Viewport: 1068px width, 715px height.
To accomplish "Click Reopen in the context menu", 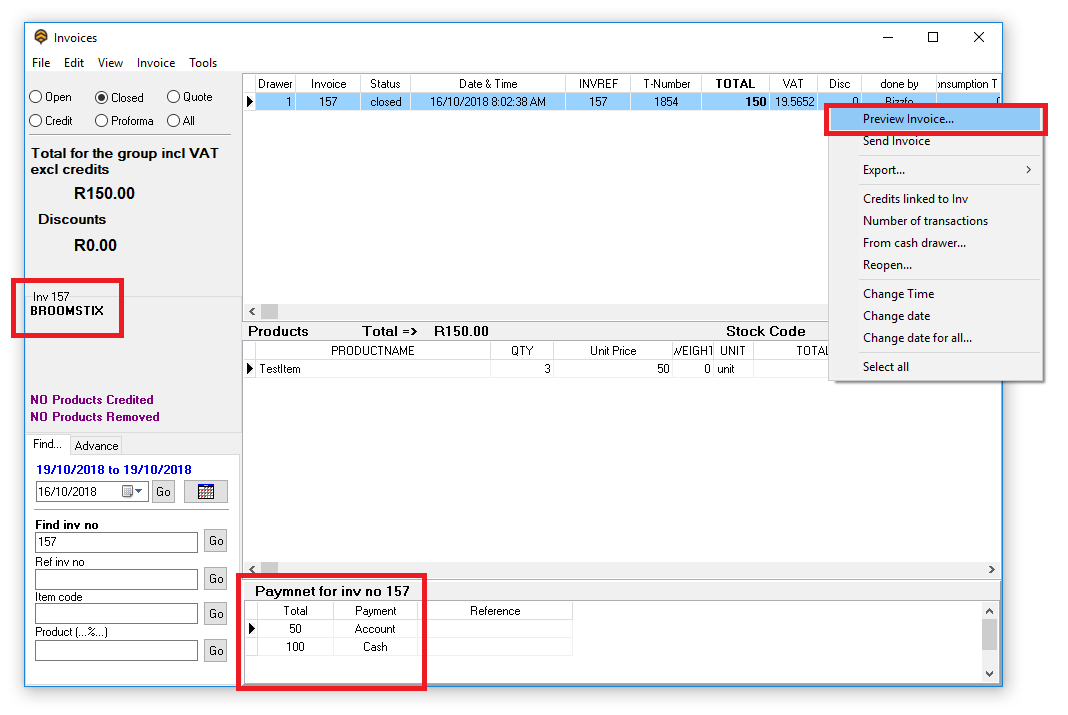I will pyautogui.click(x=887, y=265).
